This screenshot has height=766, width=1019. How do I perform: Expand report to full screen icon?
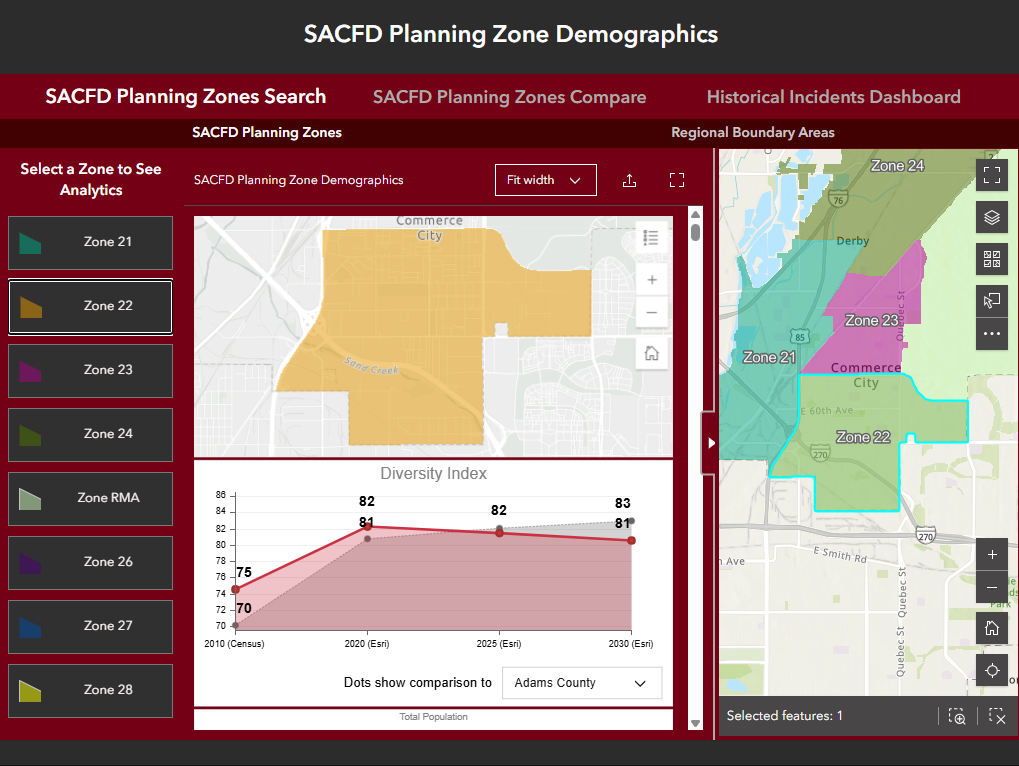(x=677, y=180)
